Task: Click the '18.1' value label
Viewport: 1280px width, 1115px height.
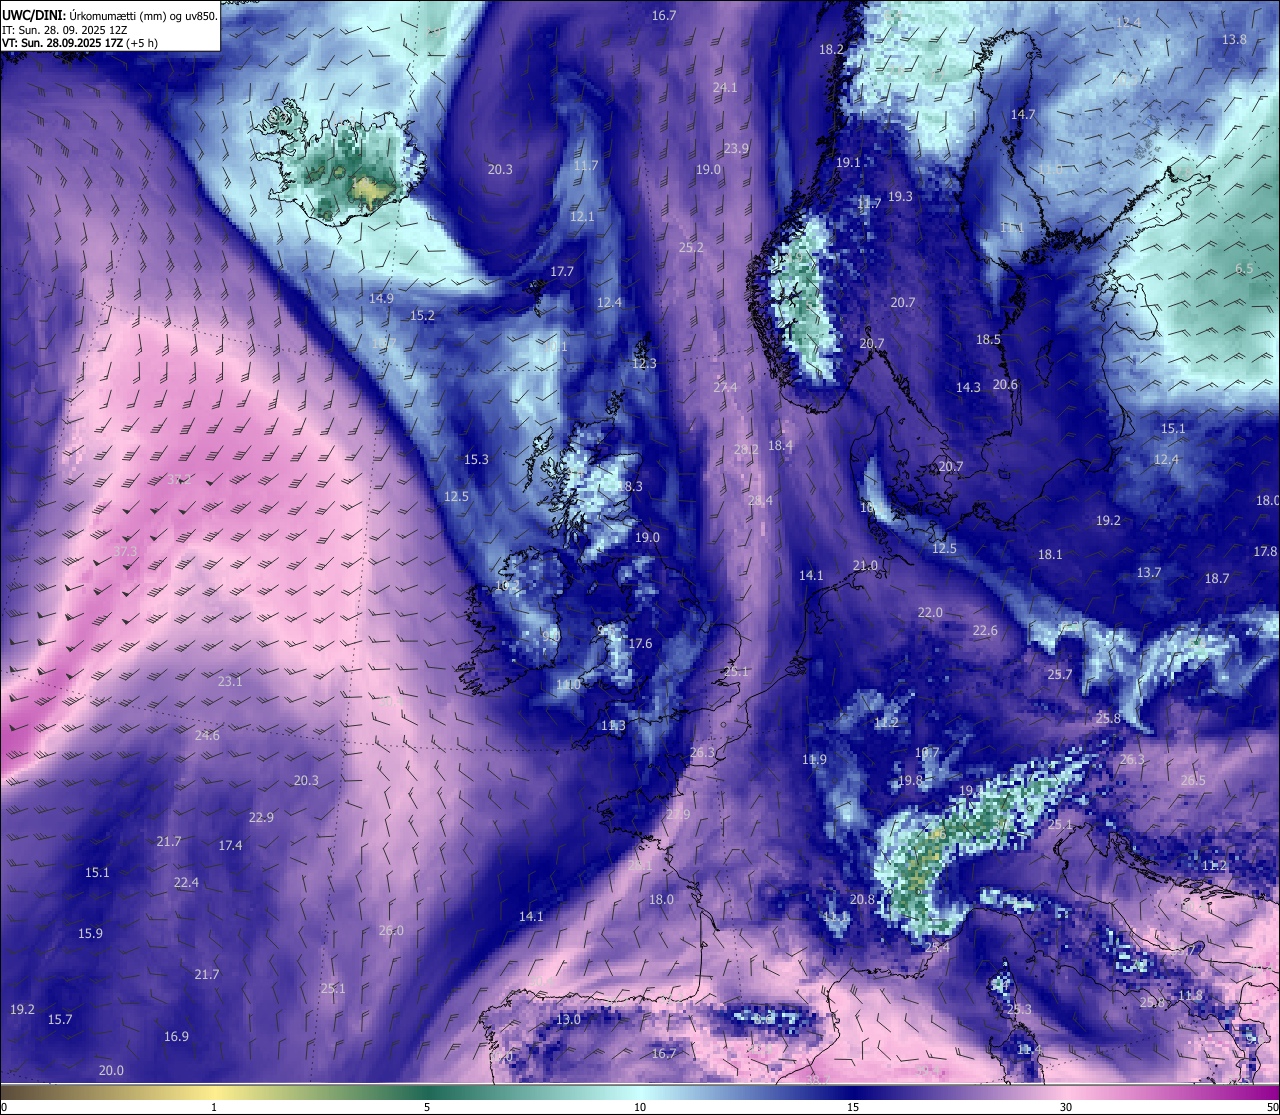Action: coord(1050,554)
